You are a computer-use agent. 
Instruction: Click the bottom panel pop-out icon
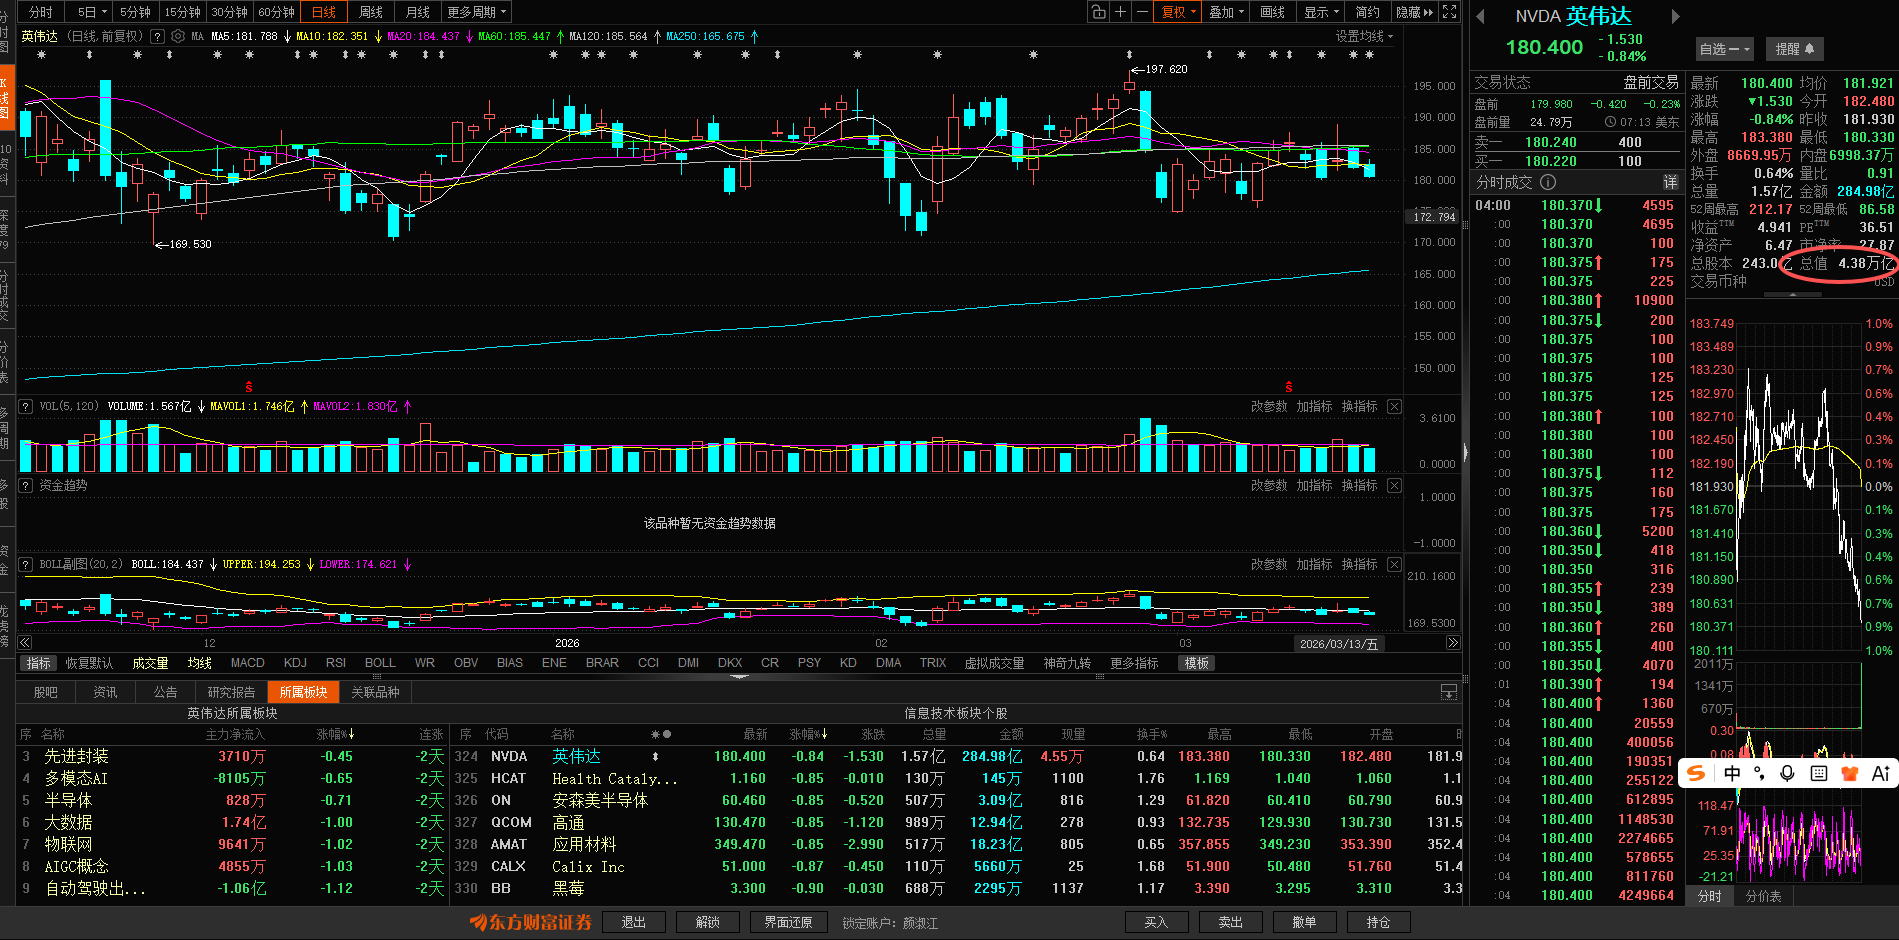pos(1448,692)
